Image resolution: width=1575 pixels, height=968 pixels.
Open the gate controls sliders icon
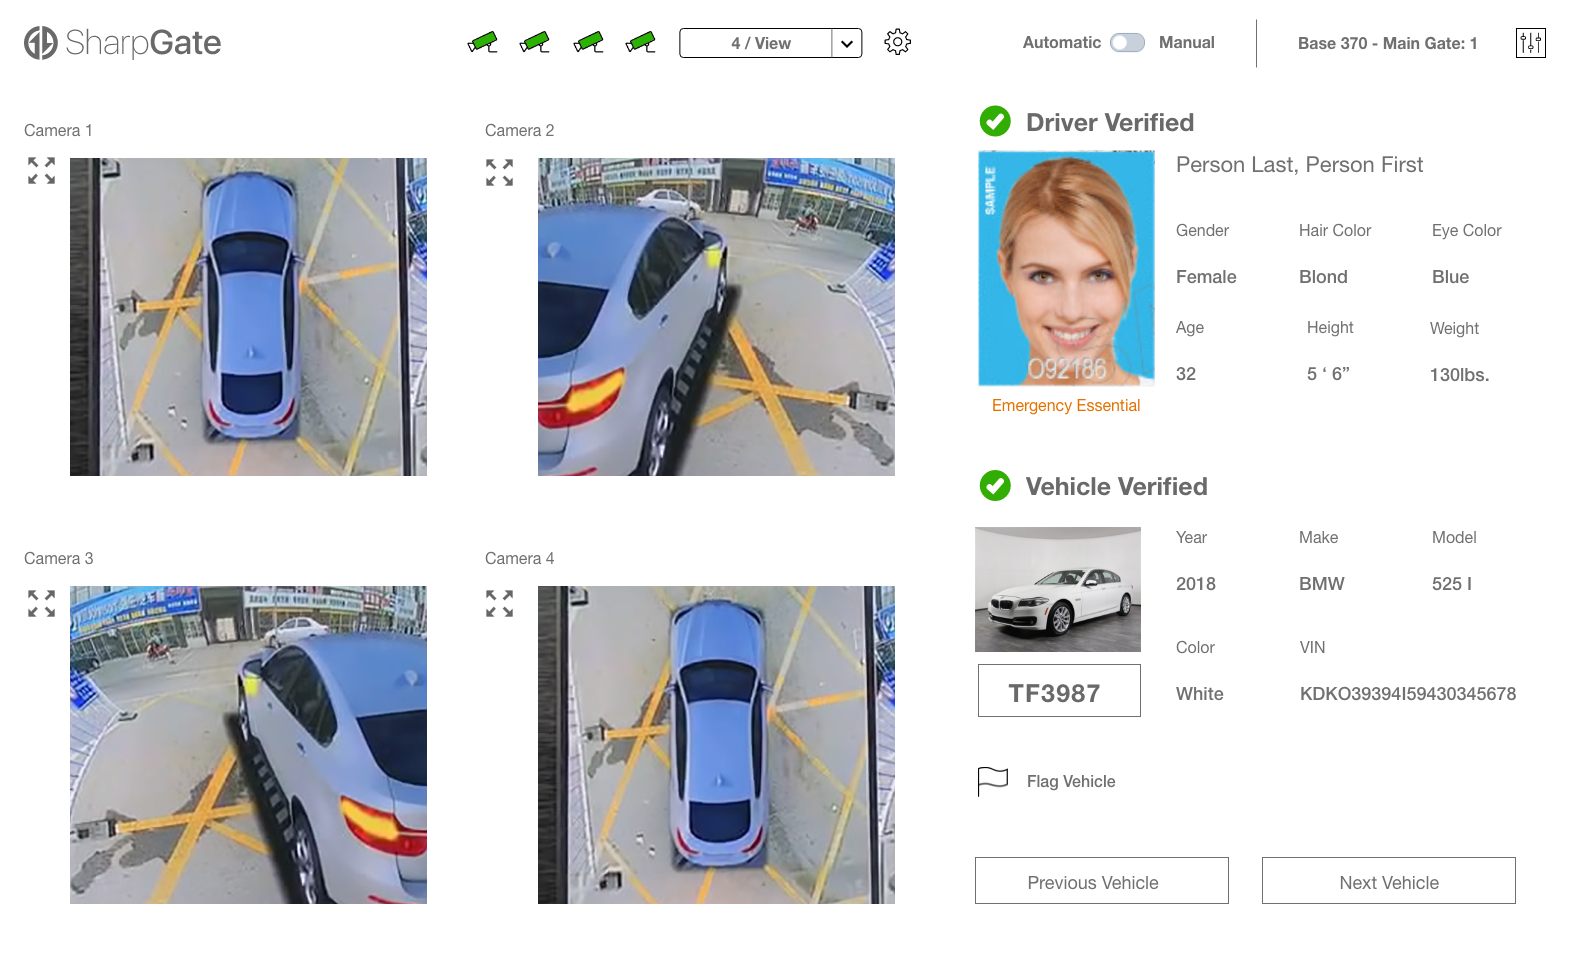[1531, 43]
